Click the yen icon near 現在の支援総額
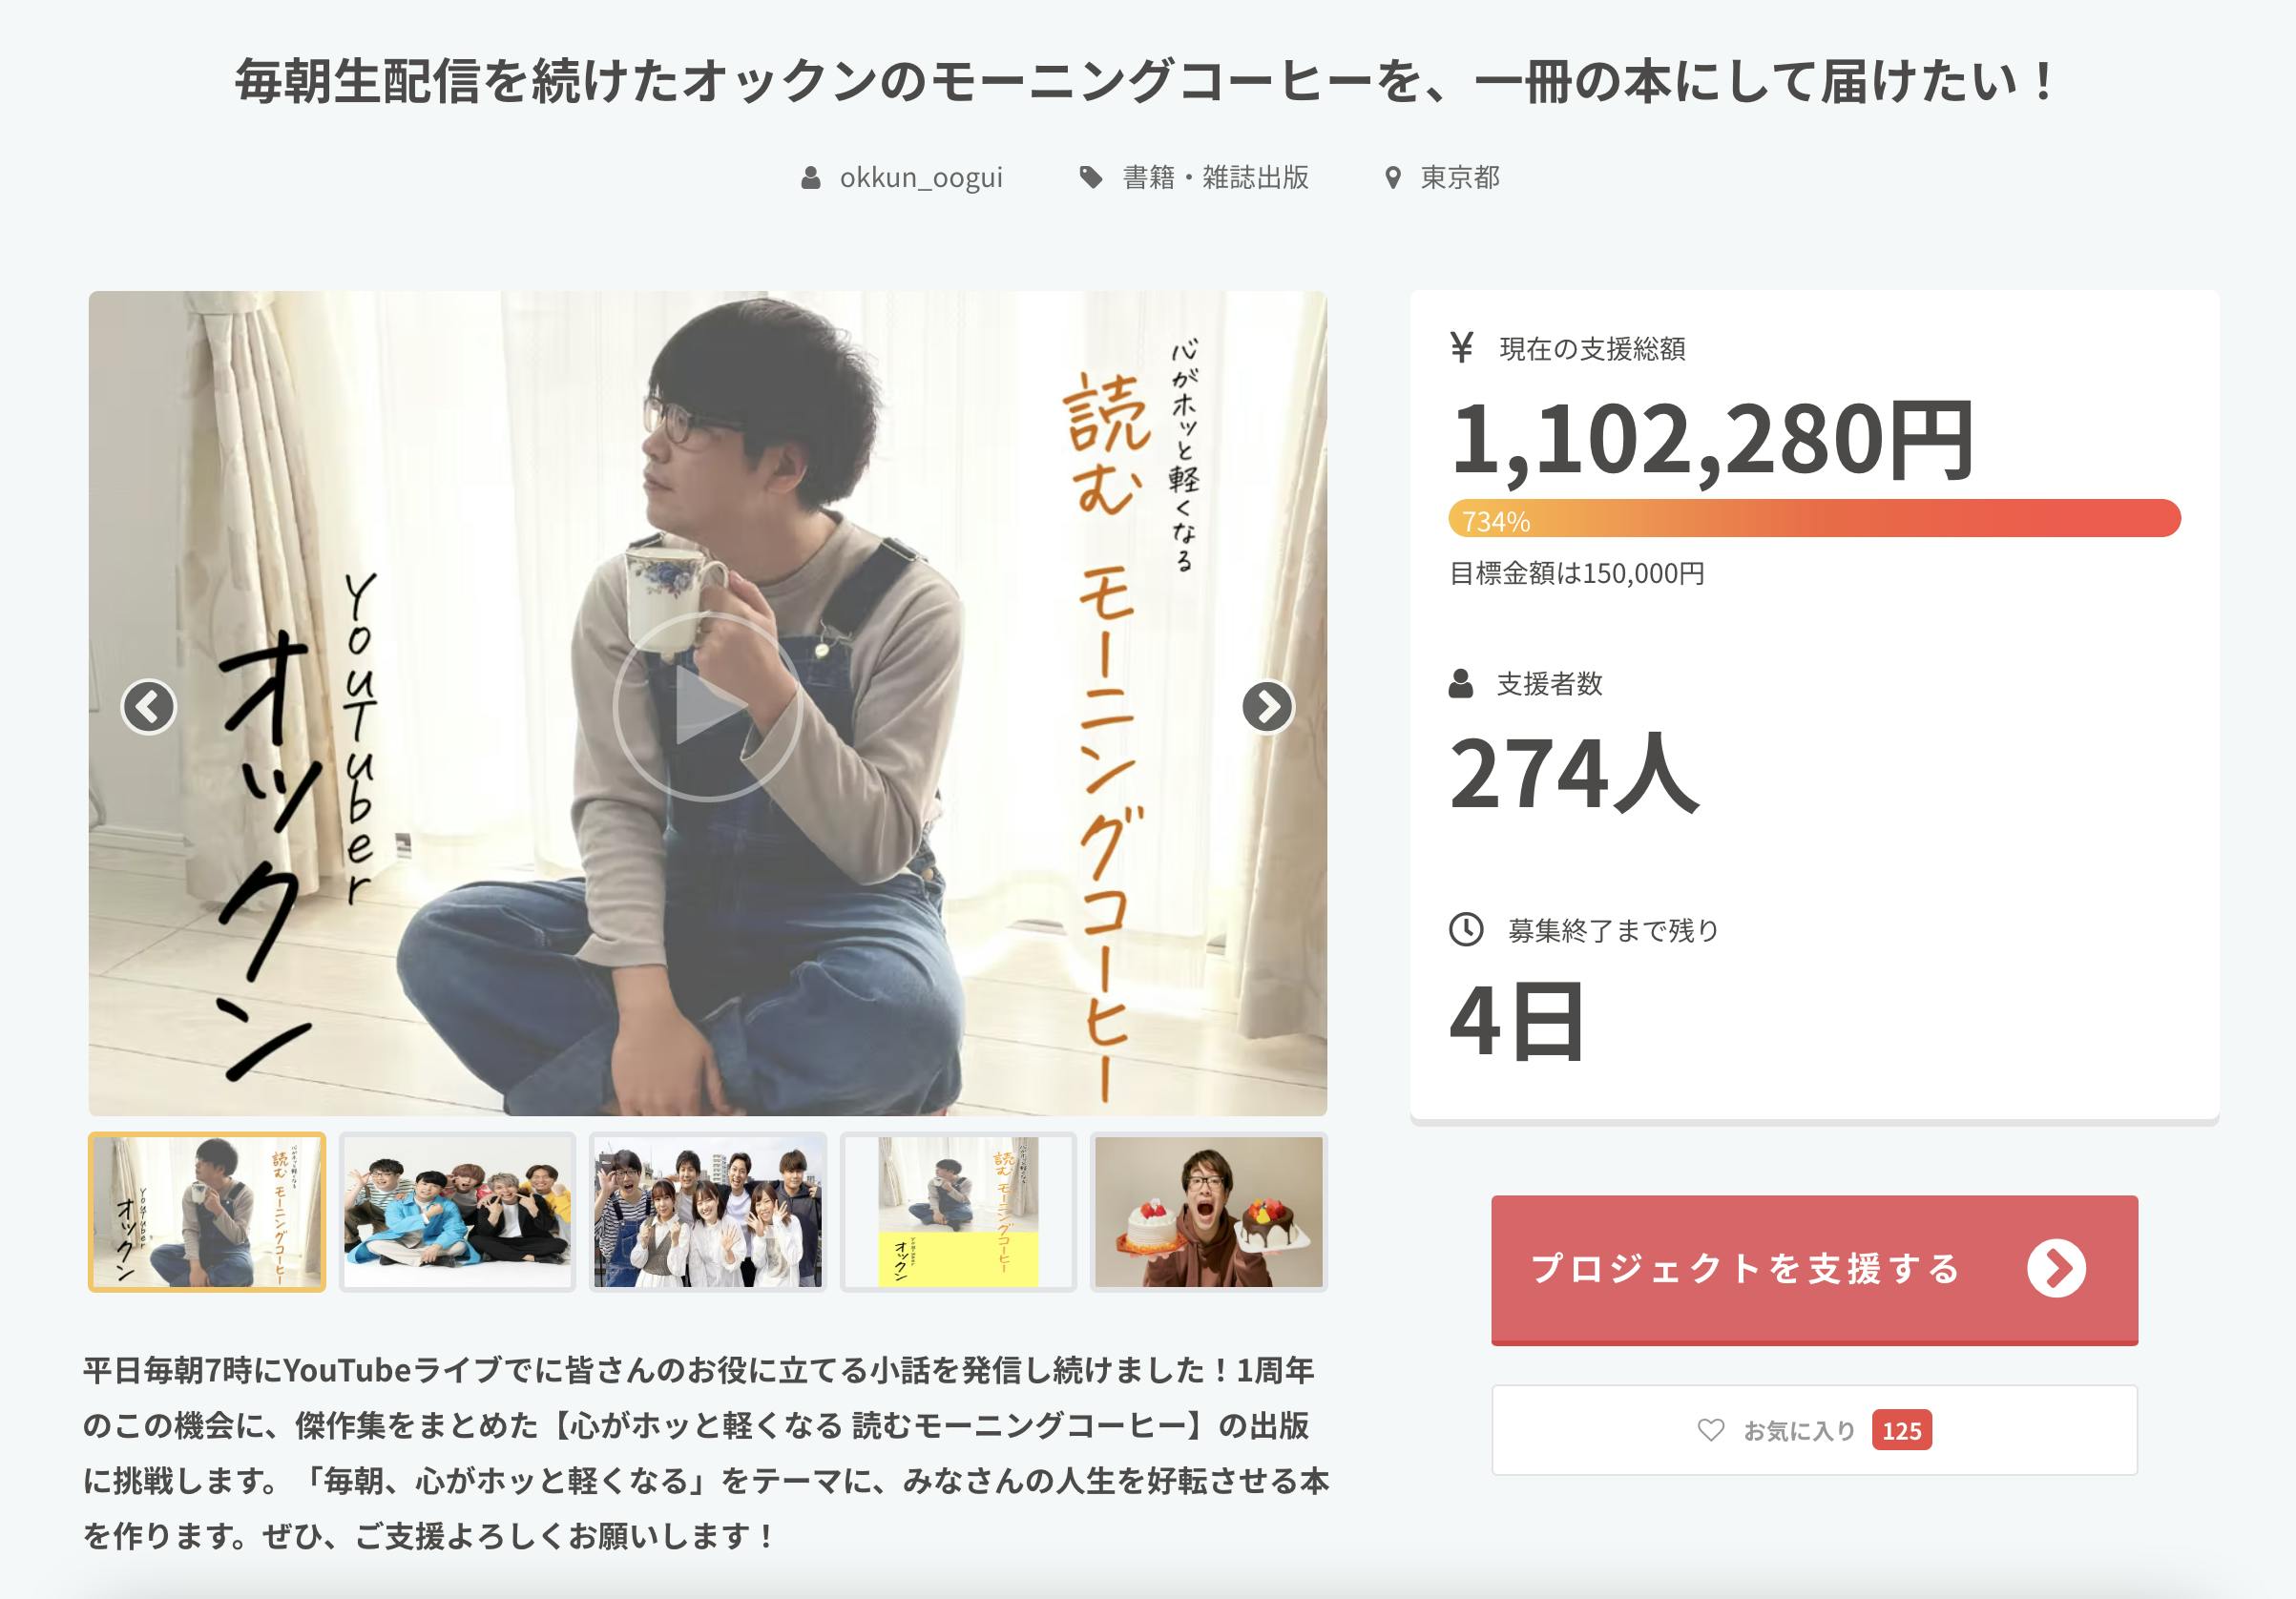The width and height of the screenshot is (2296, 1599). click(x=1462, y=347)
